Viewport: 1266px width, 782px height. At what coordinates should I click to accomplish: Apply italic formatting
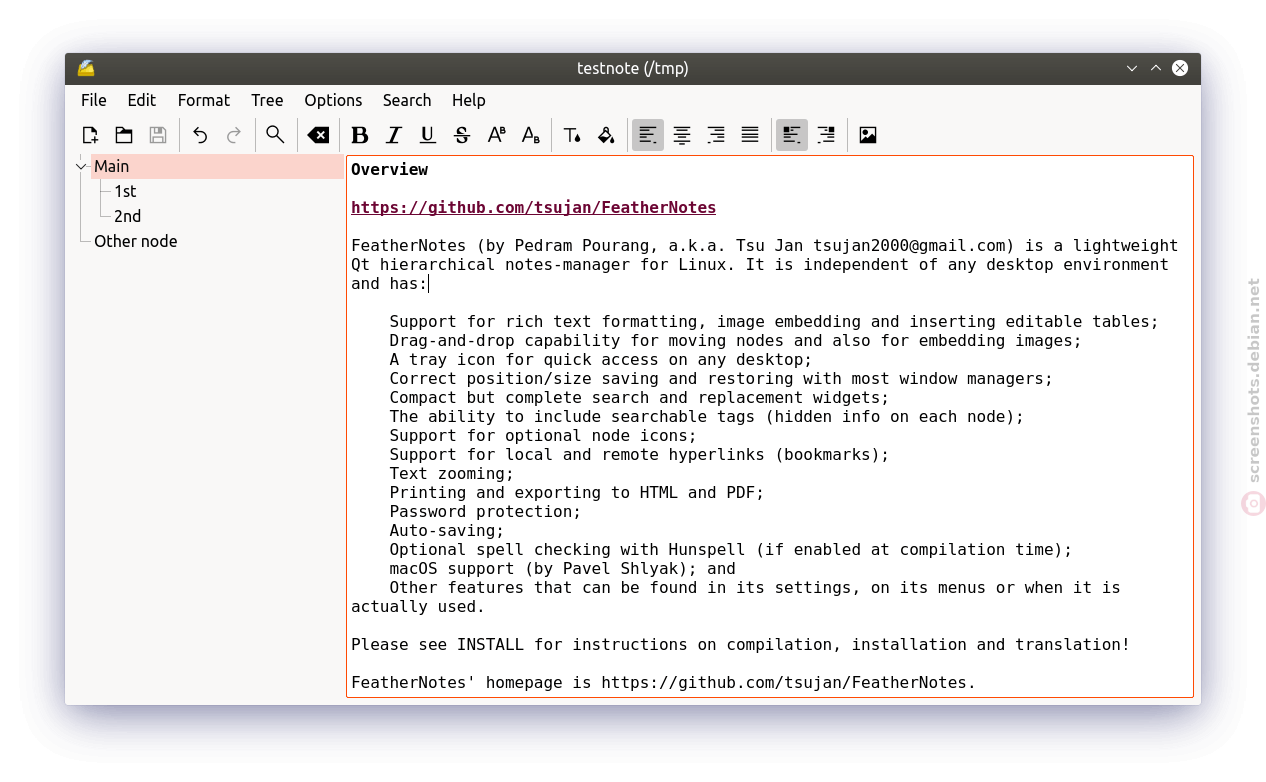(394, 135)
